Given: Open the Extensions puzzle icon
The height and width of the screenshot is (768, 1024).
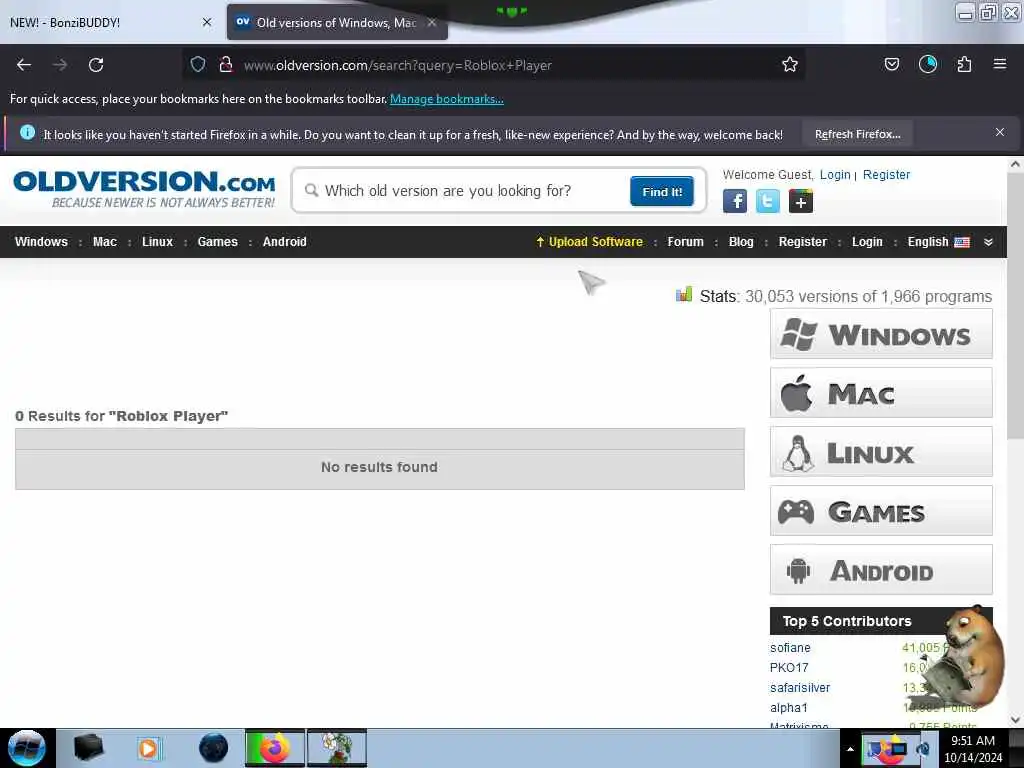Looking at the screenshot, I should point(964,64).
